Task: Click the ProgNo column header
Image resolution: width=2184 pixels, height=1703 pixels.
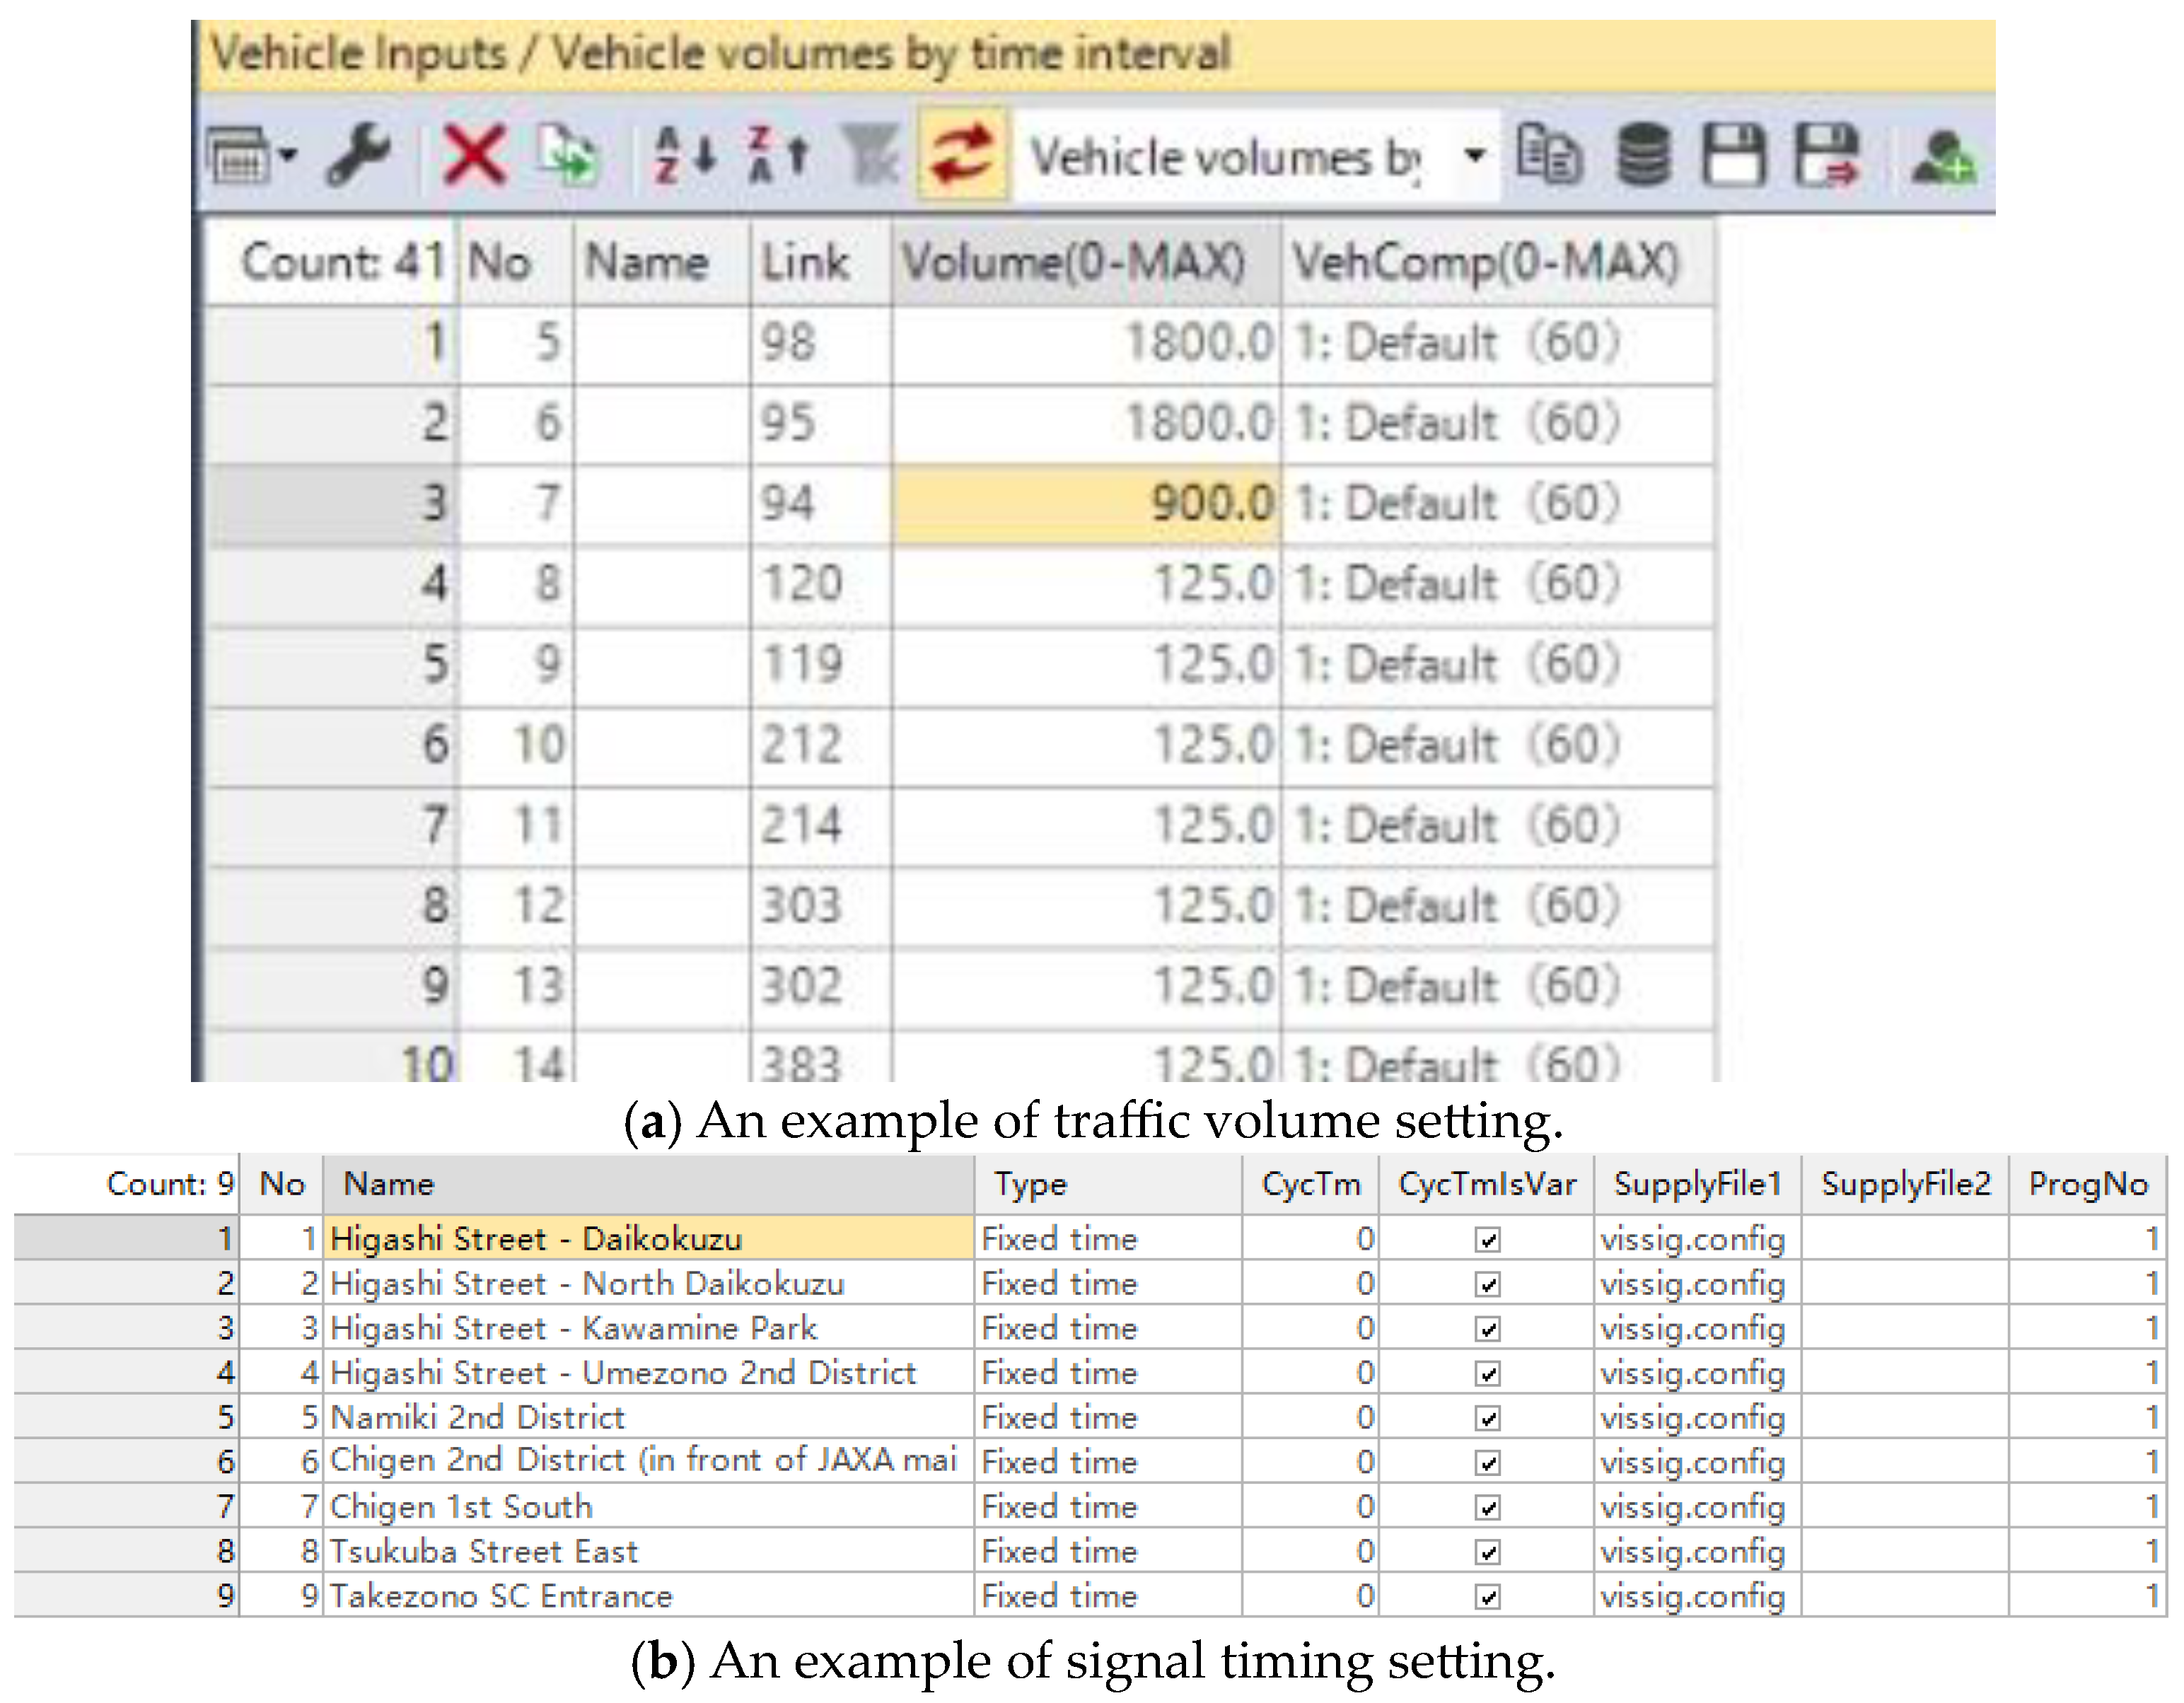Action: (2088, 1184)
